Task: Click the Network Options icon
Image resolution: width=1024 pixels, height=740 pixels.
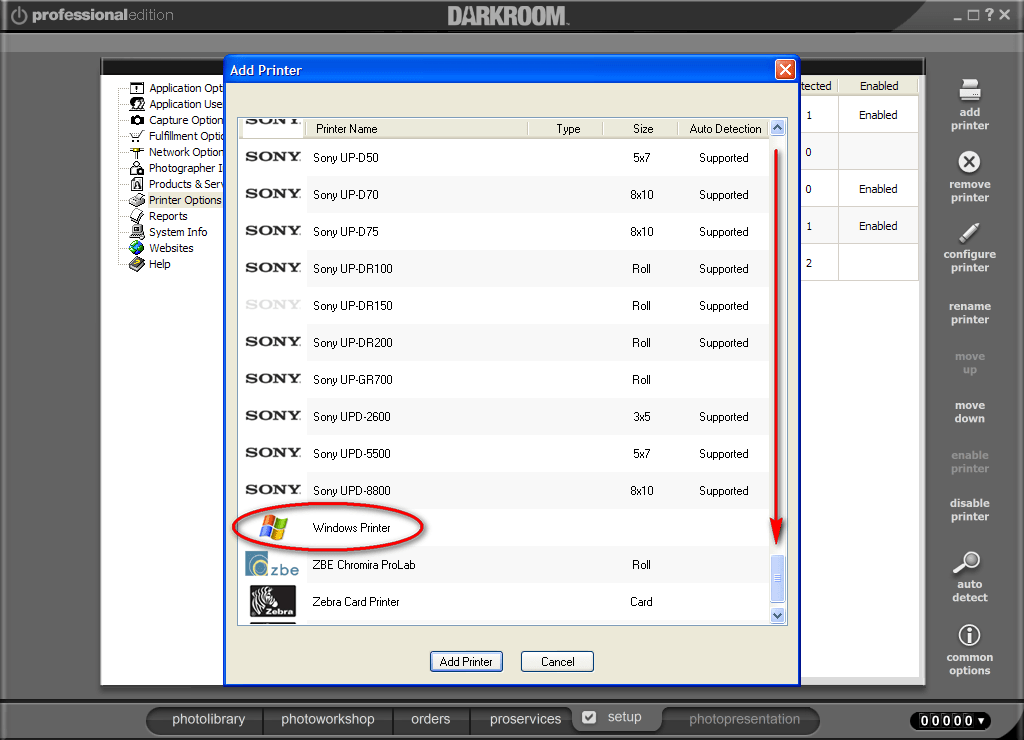Action: (x=135, y=152)
